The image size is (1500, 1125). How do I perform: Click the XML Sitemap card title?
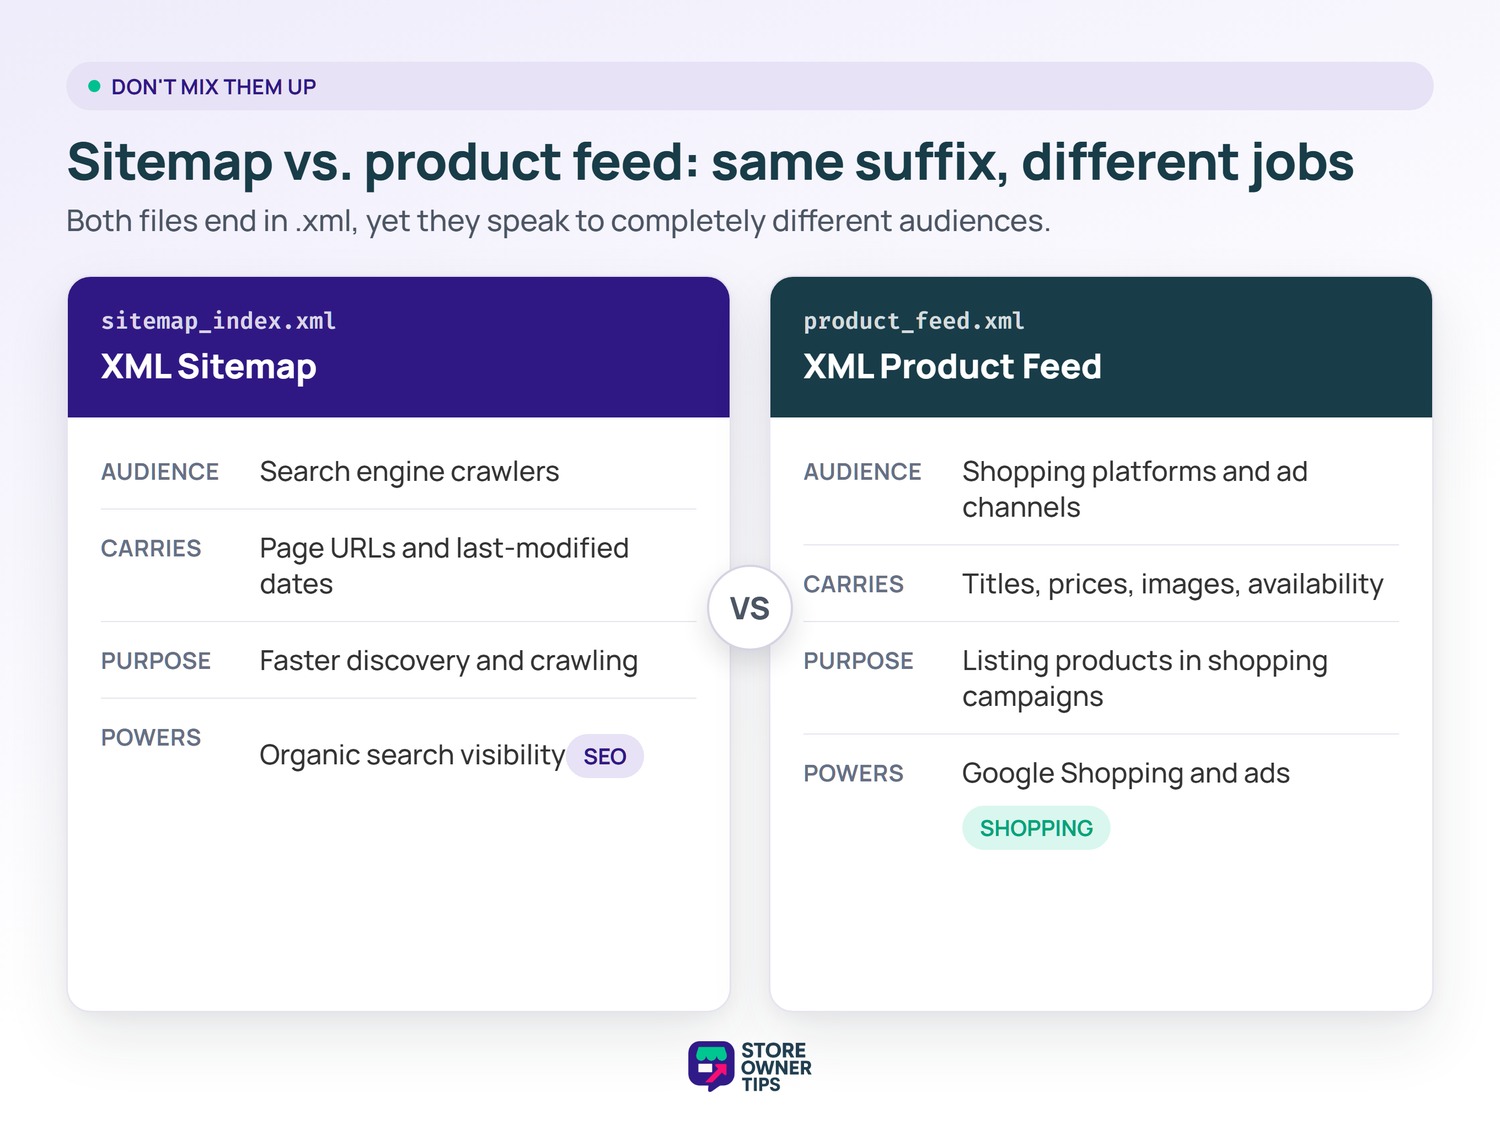[209, 366]
